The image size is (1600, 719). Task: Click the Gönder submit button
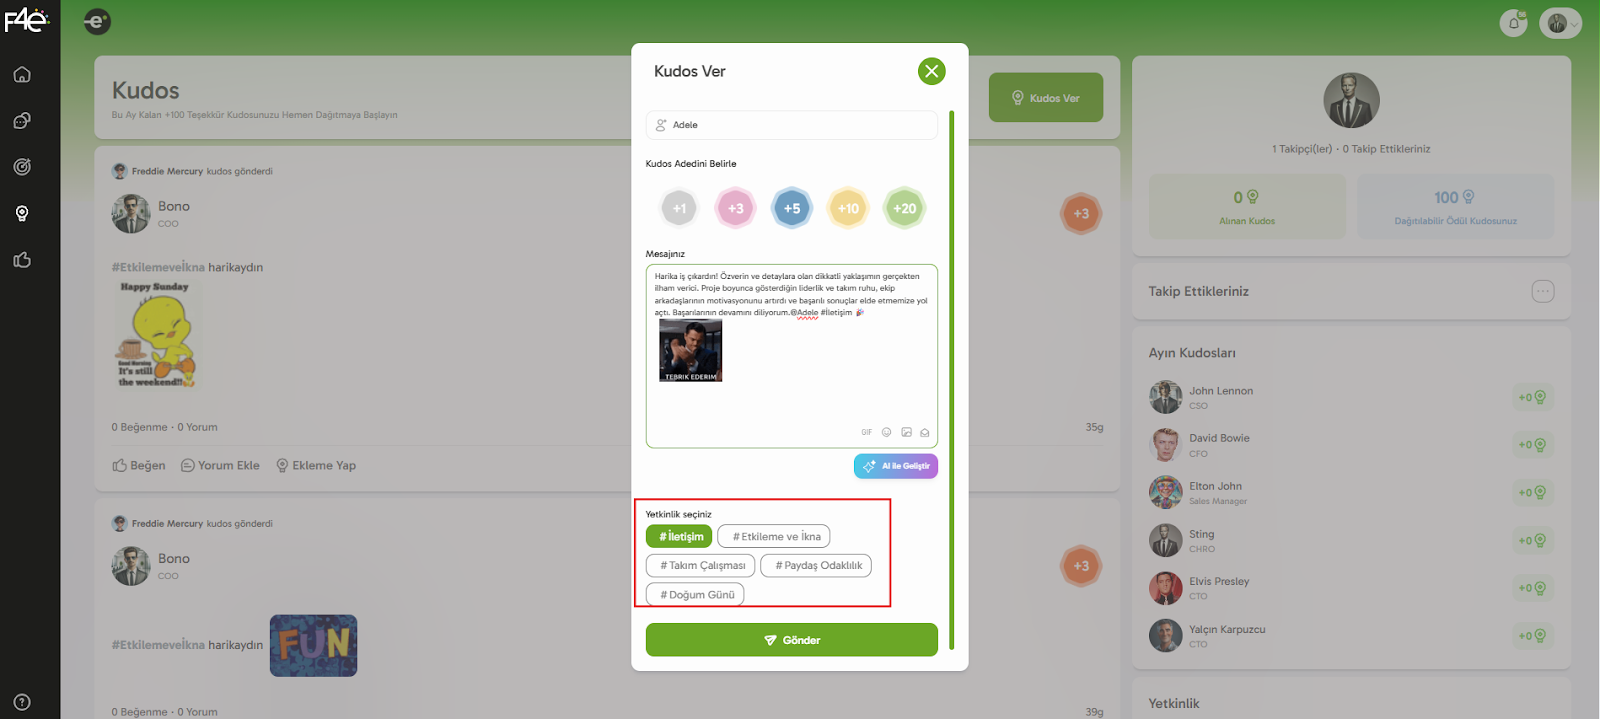(792, 640)
